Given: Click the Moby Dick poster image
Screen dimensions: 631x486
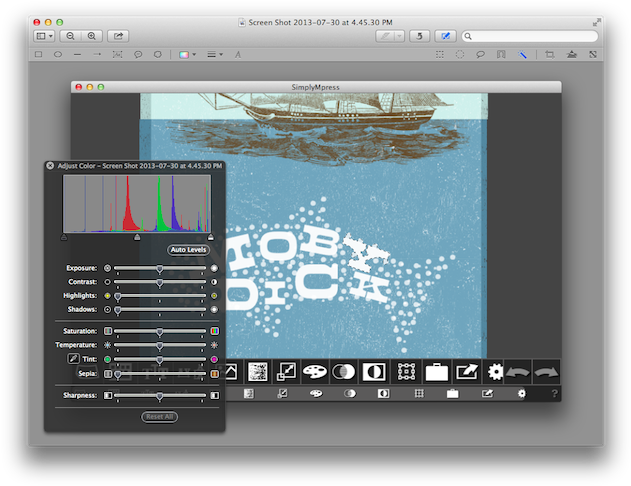Looking at the screenshot, I should (x=314, y=225).
